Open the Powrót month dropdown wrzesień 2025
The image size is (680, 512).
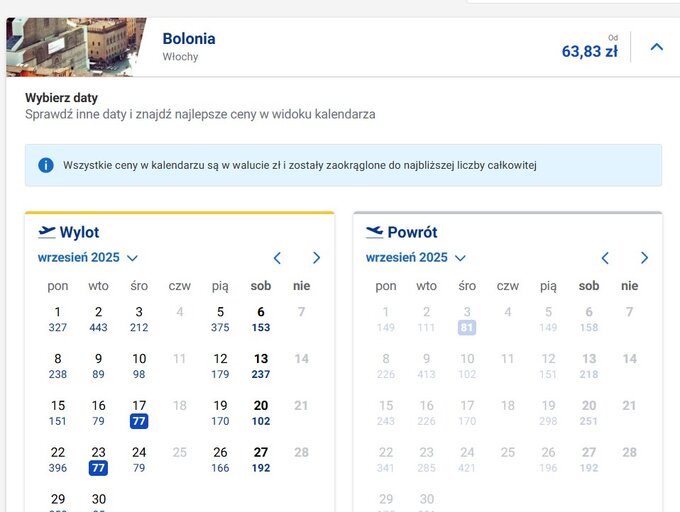pos(416,258)
